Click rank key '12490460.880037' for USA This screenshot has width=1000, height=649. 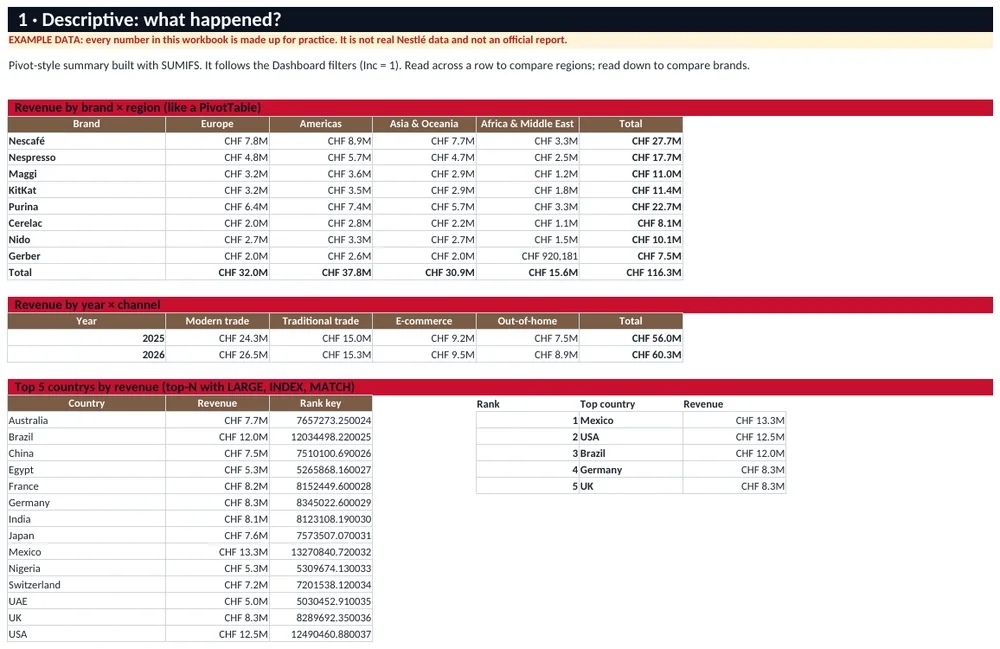point(321,634)
